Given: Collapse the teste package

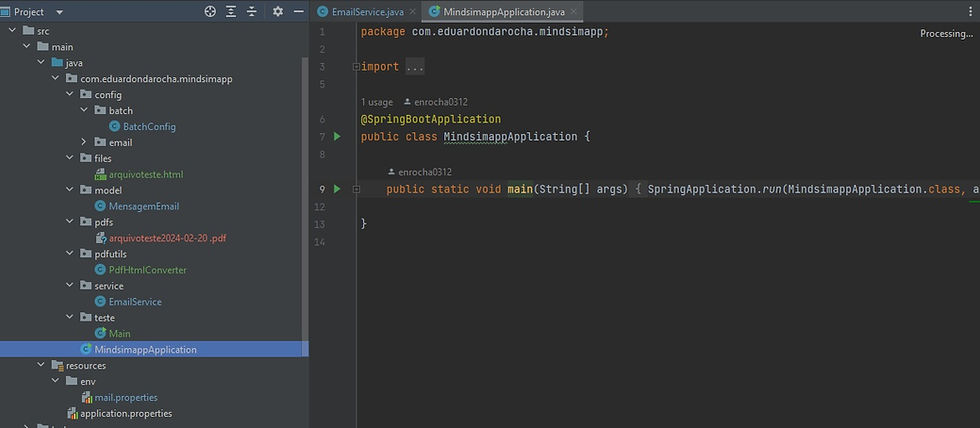Looking at the screenshot, I should click(x=70, y=317).
